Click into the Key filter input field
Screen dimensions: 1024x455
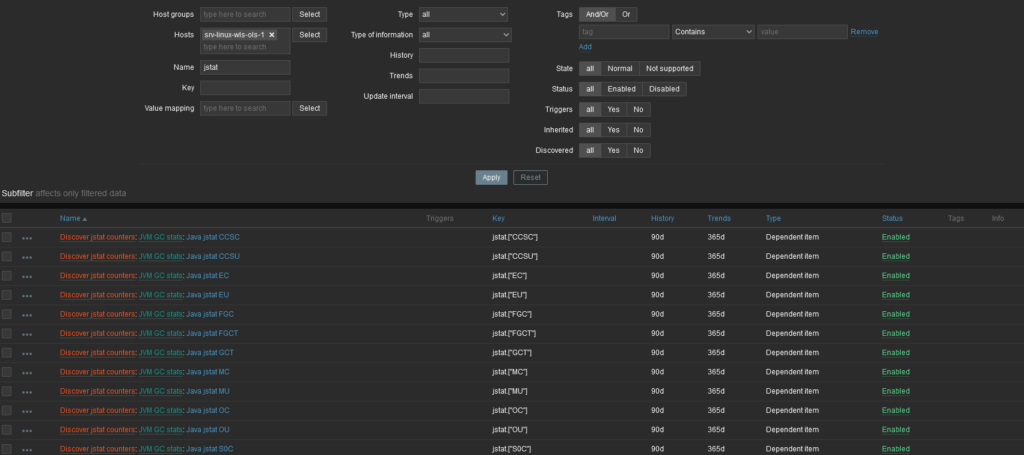245,88
